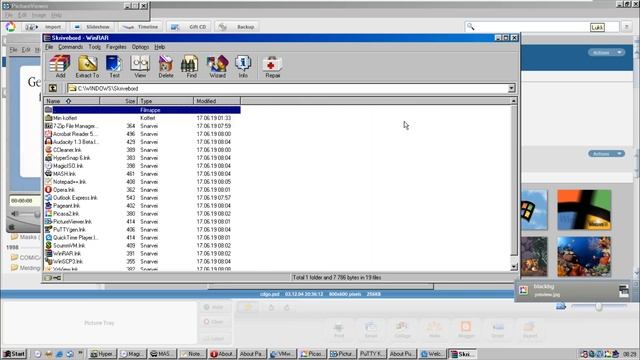Click the file list scroll down arrow

(513, 267)
